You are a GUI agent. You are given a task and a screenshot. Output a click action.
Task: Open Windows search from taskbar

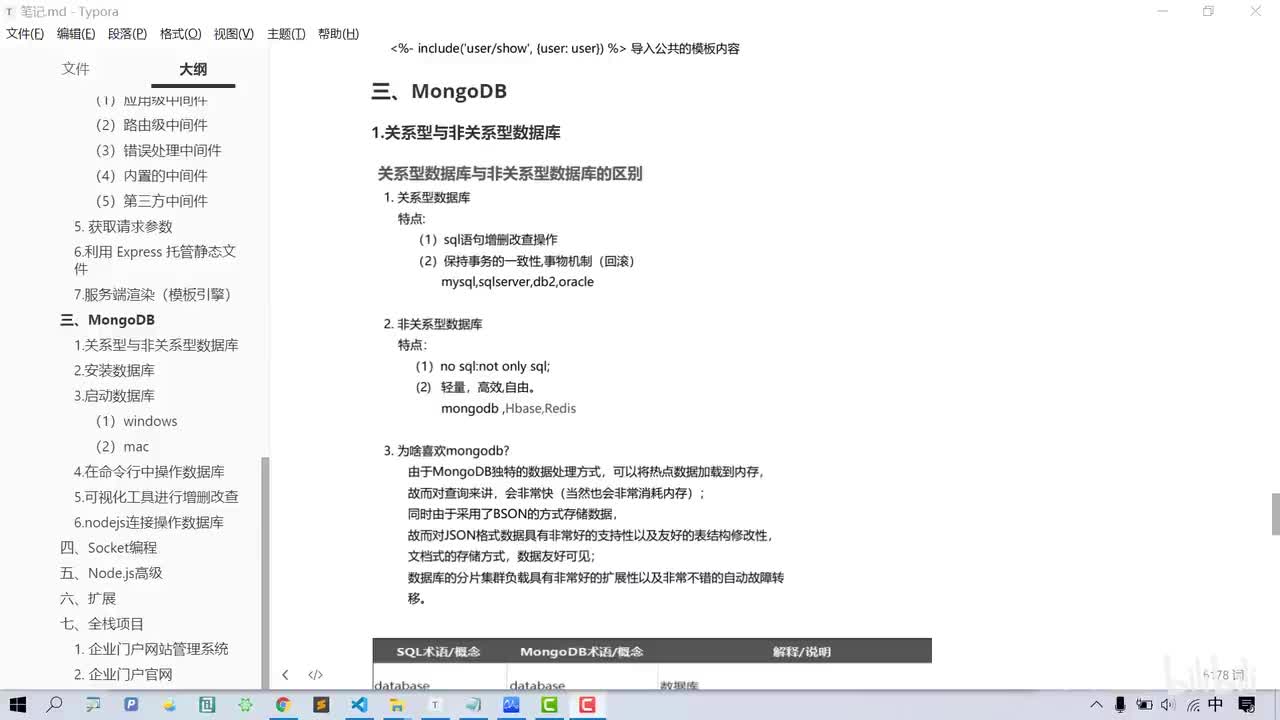pyautogui.click(x=55, y=705)
